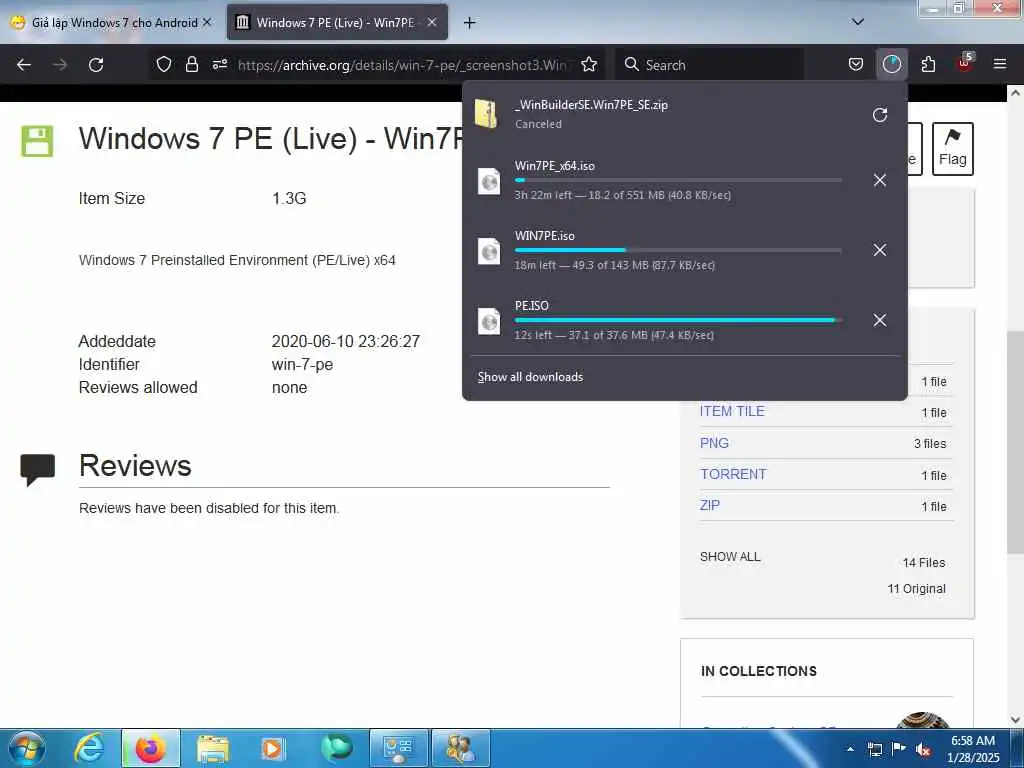The height and width of the screenshot is (768, 1024).
Task: Click the green floppy disk software icon
Action: click(37, 141)
